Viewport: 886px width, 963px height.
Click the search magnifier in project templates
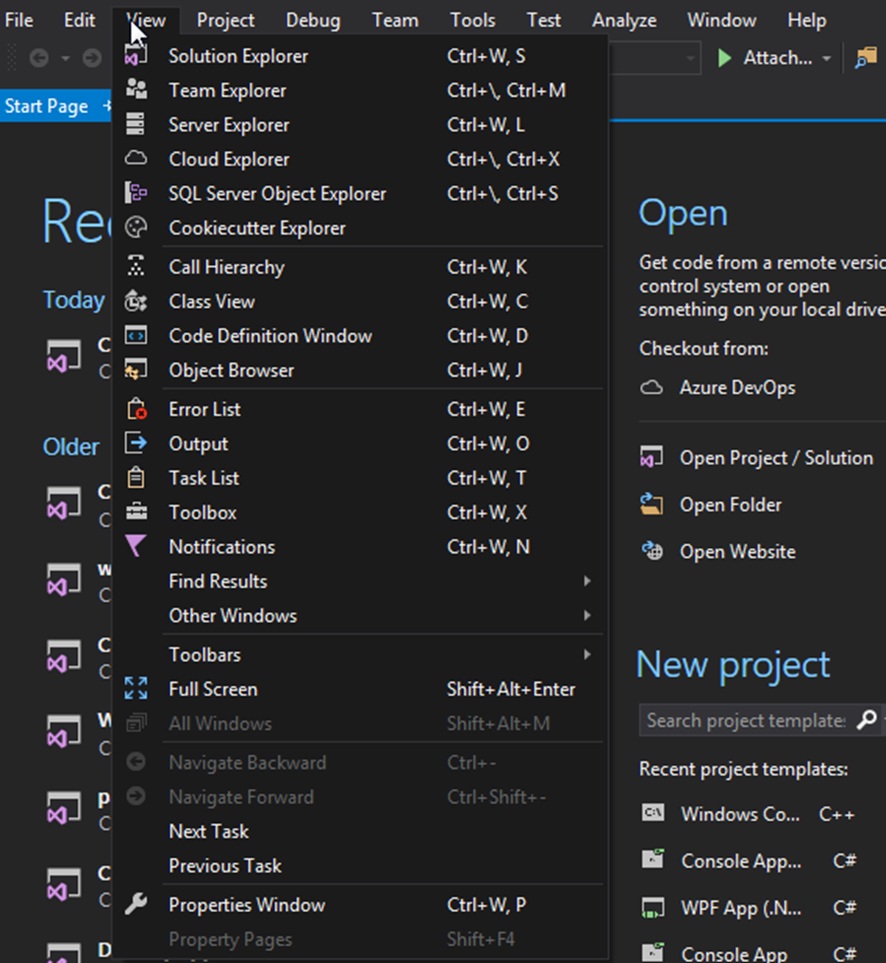tap(866, 719)
